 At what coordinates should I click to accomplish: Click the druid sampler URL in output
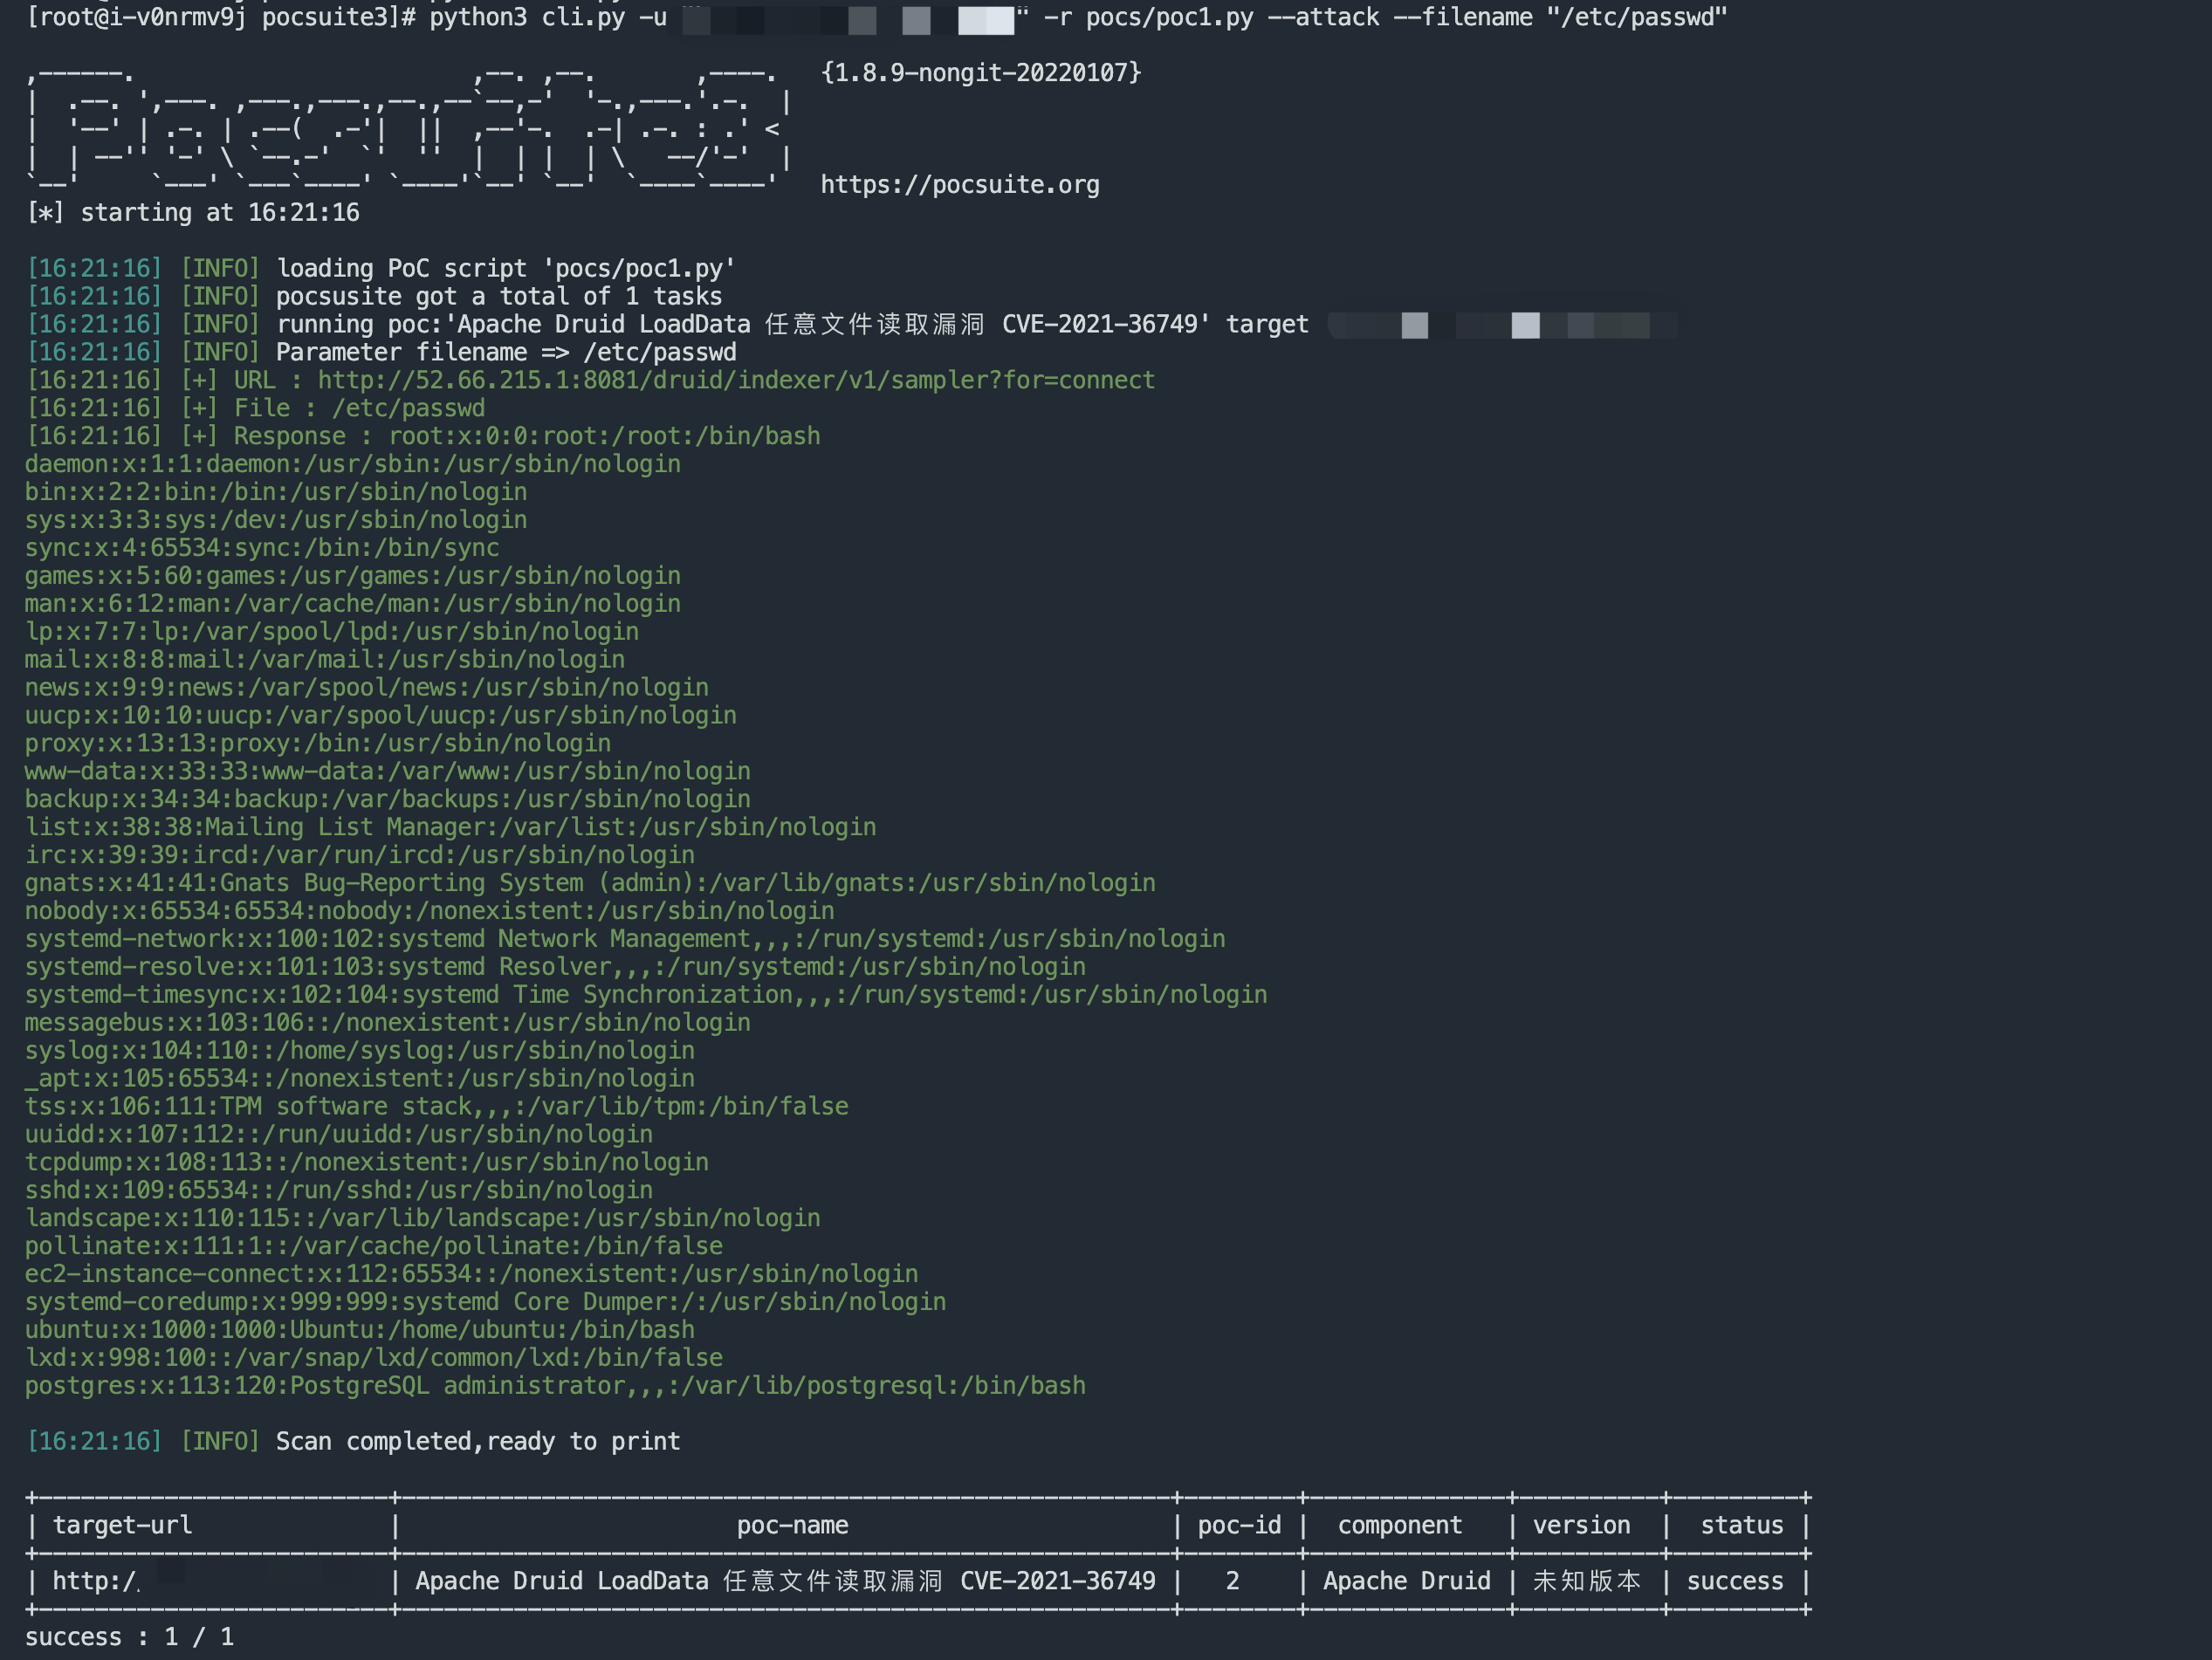pos(735,380)
